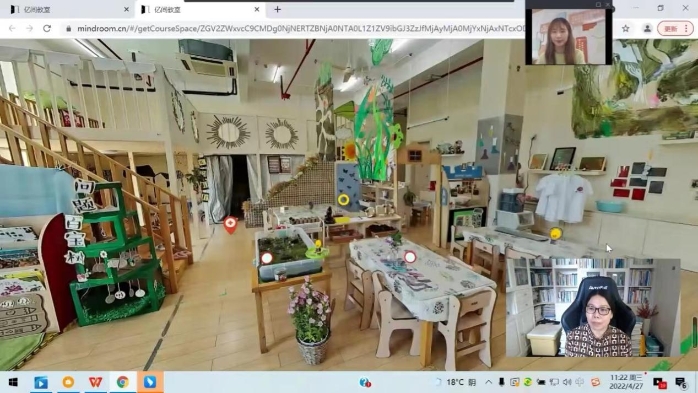Open the Windows Start menu
The image size is (698, 393).
(x=13, y=382)
